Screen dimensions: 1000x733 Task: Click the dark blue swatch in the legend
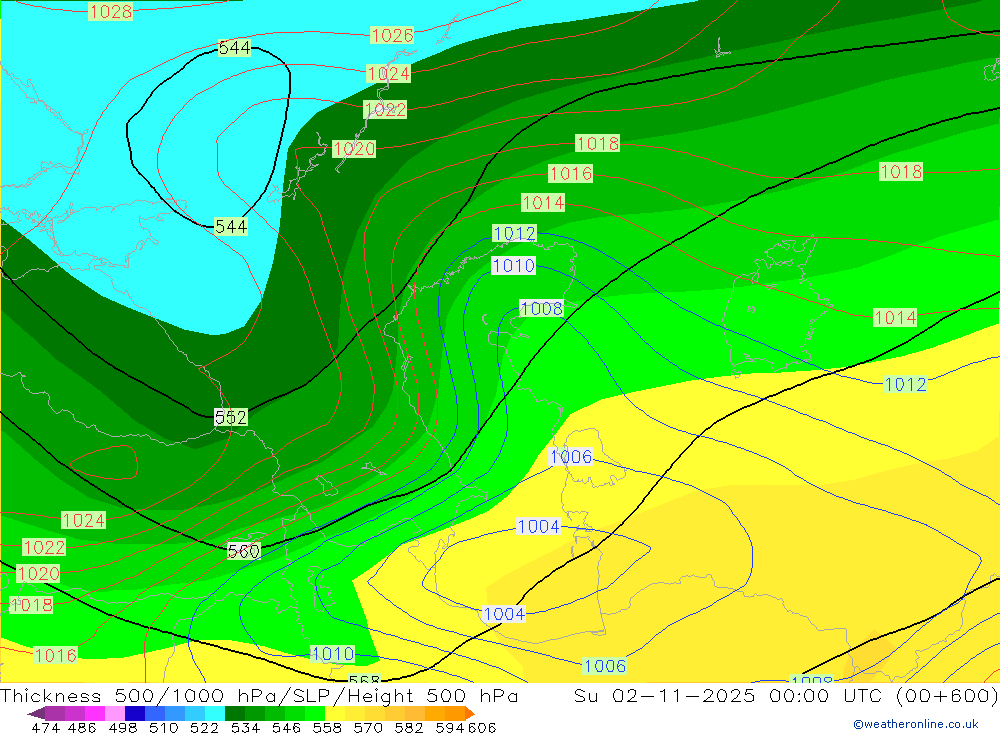(135, 713)
